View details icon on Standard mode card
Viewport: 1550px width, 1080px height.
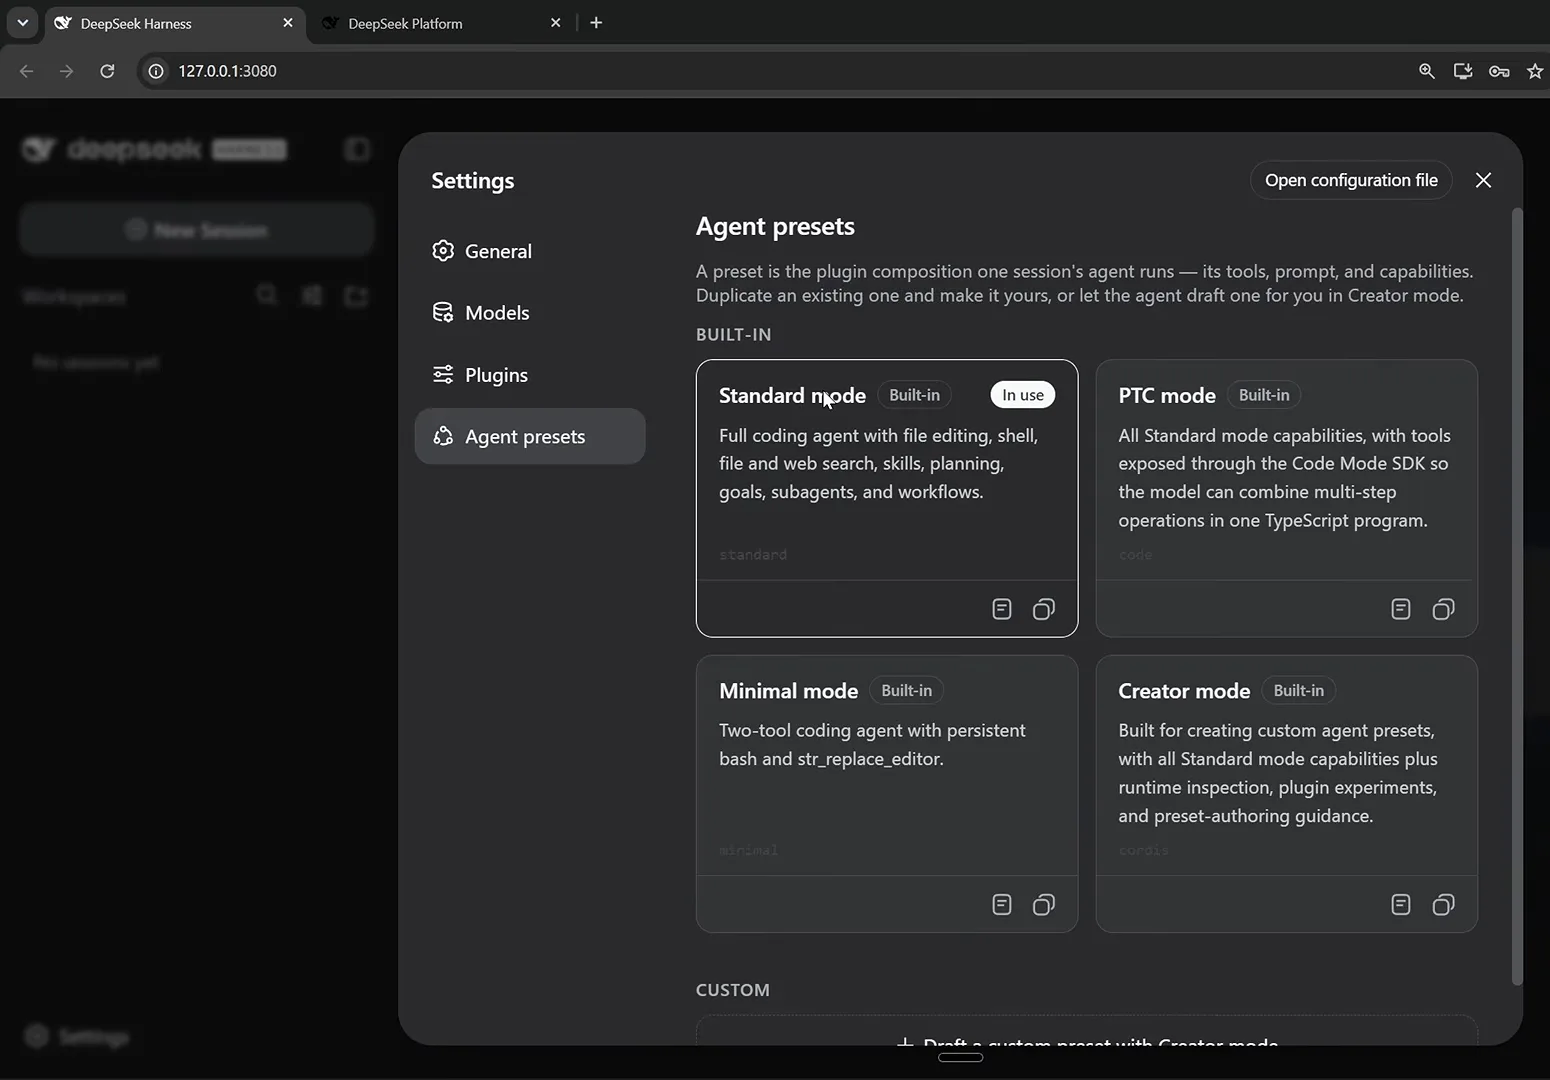click(x=1002, y=609)
